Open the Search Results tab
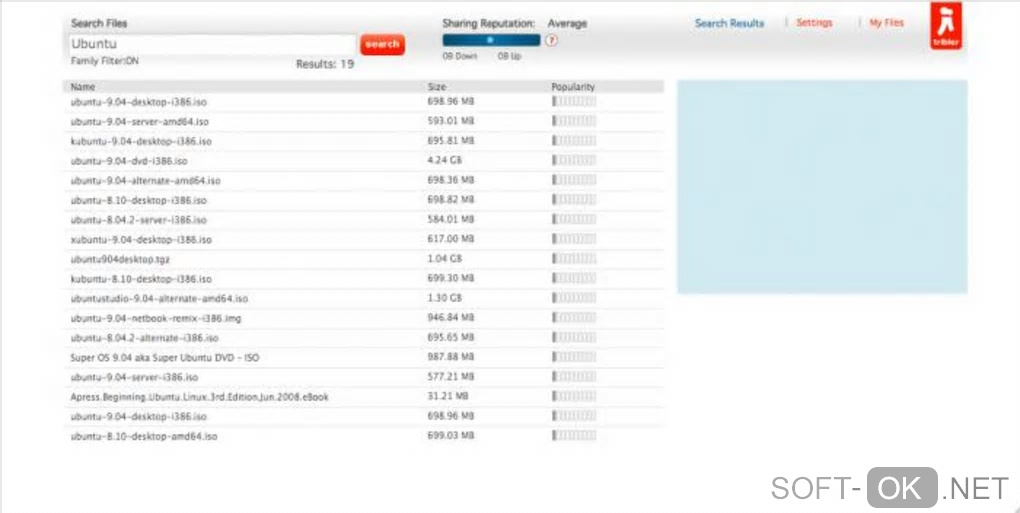The height and width of the screenshot is (513, 1020). pyautogui.click(x=729, y=23)
